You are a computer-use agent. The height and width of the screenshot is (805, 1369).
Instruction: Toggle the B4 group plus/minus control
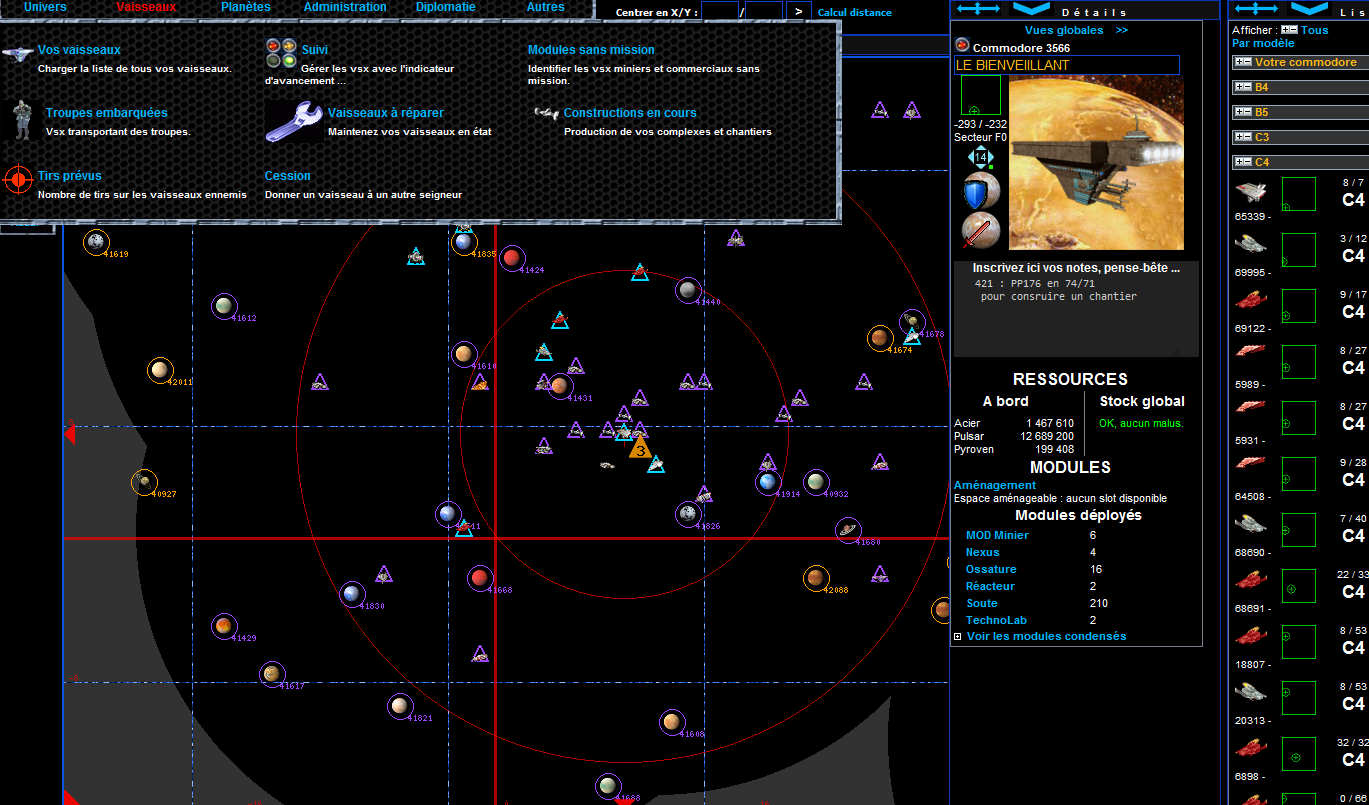click(x=1243, y=87)
